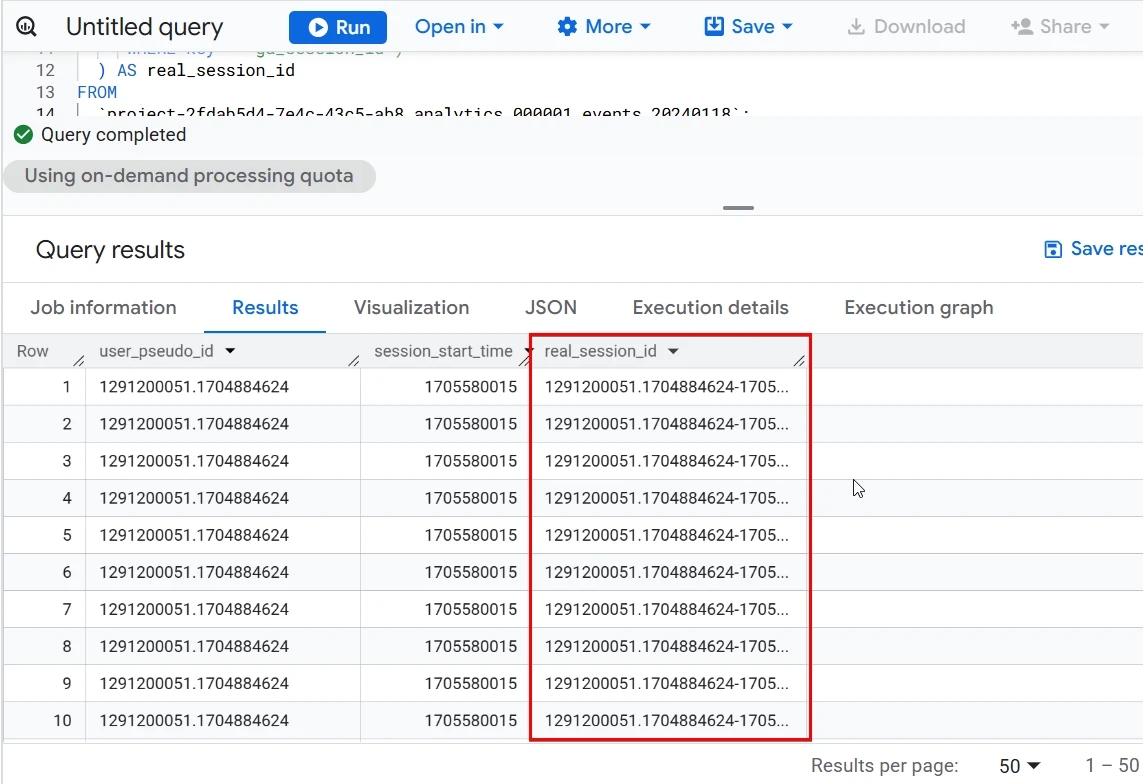Image resolution: width=1143 pixels, height=784 pixels.
Task: Click the Save results button
Action: click(1093, 249)
